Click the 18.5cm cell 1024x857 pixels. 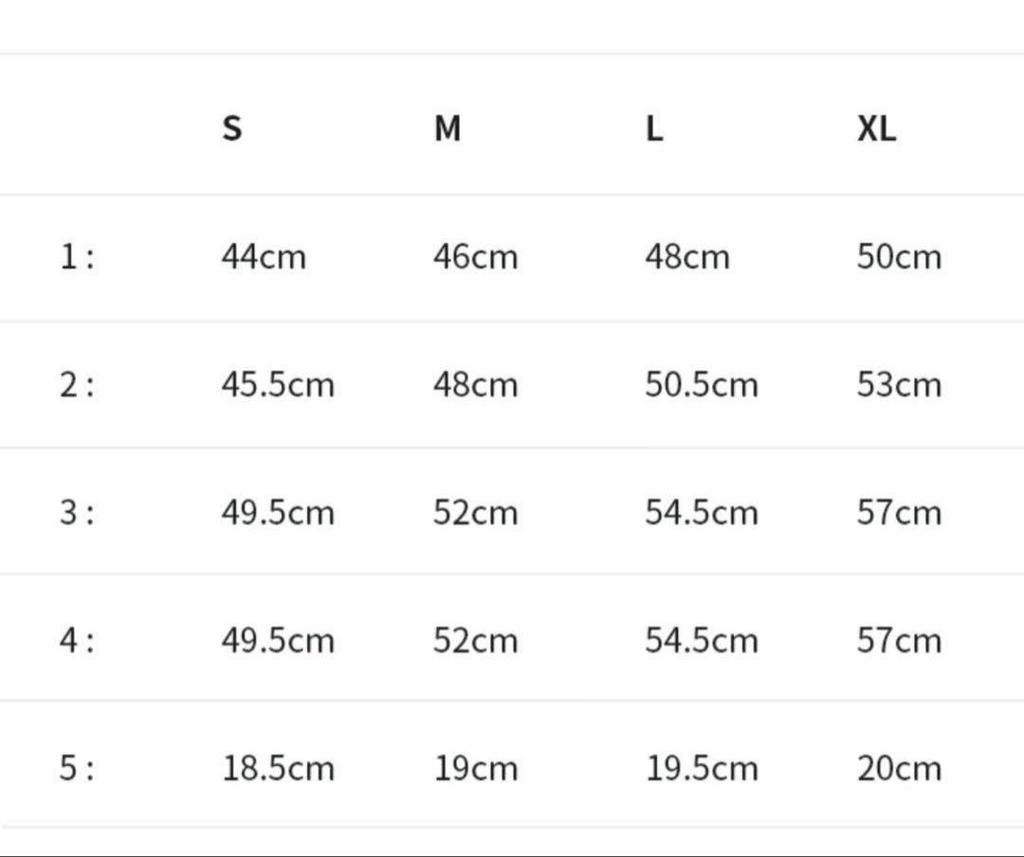point(278,768)
